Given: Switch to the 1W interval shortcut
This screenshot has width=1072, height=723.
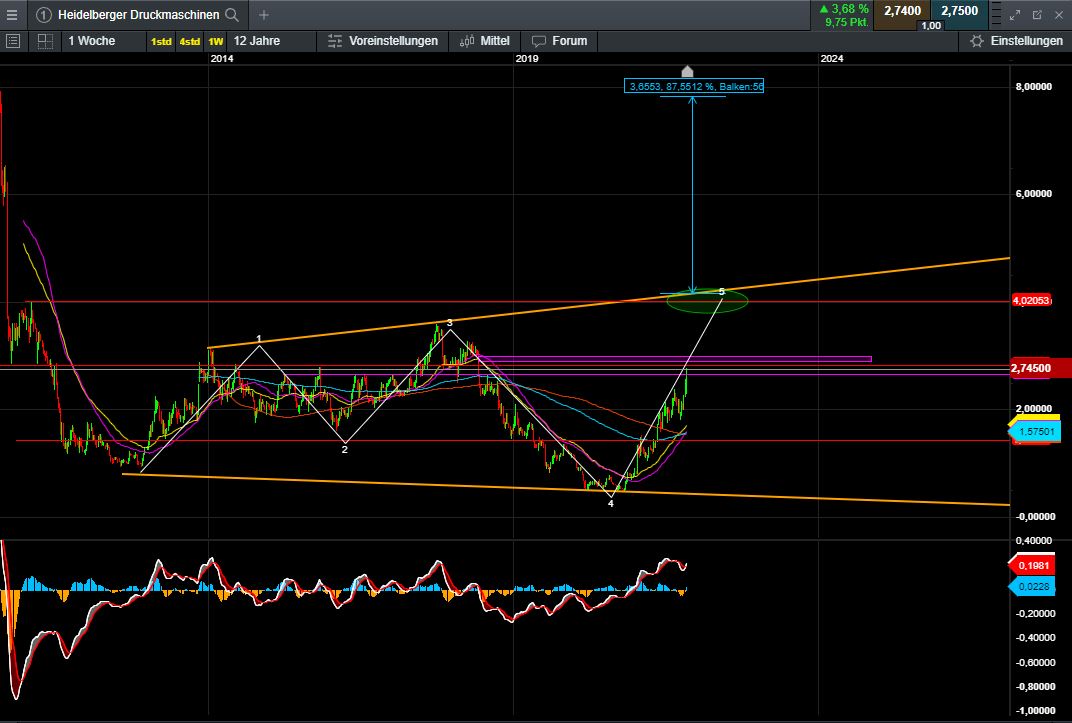Looking at the screenshot, I should [215, 42].
